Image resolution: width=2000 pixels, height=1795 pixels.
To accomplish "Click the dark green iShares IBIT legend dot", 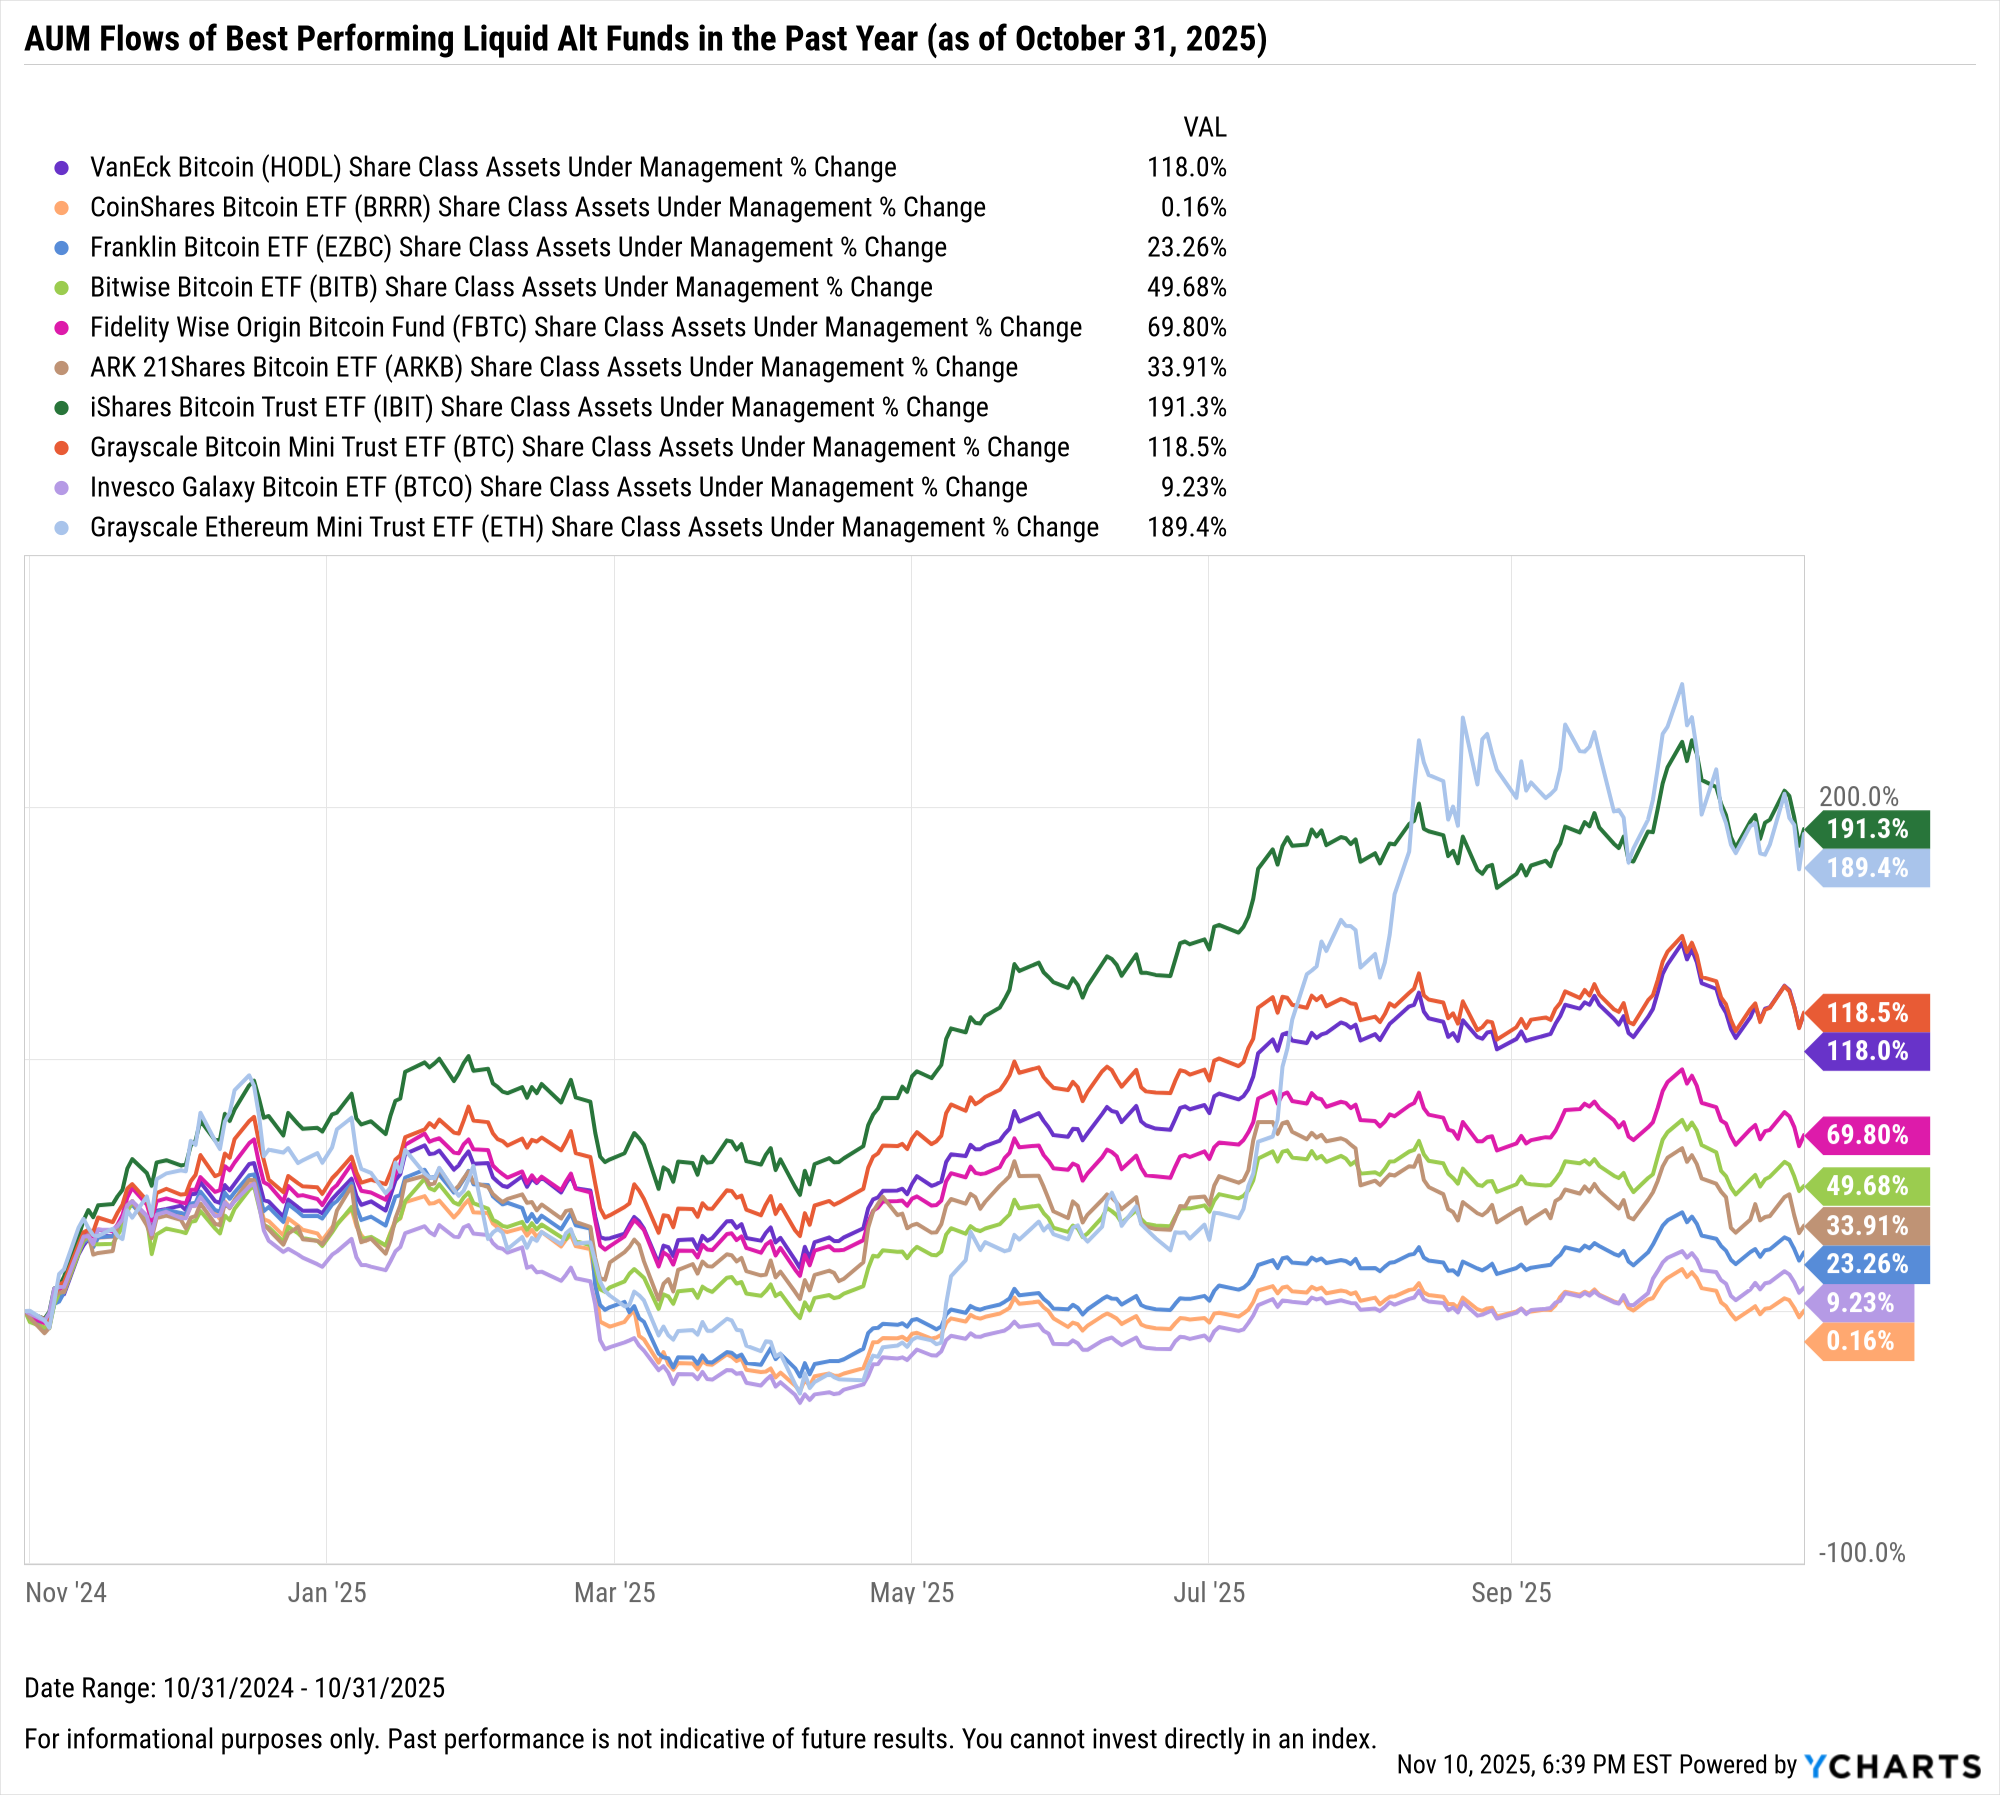I will (x=62, y=408).
